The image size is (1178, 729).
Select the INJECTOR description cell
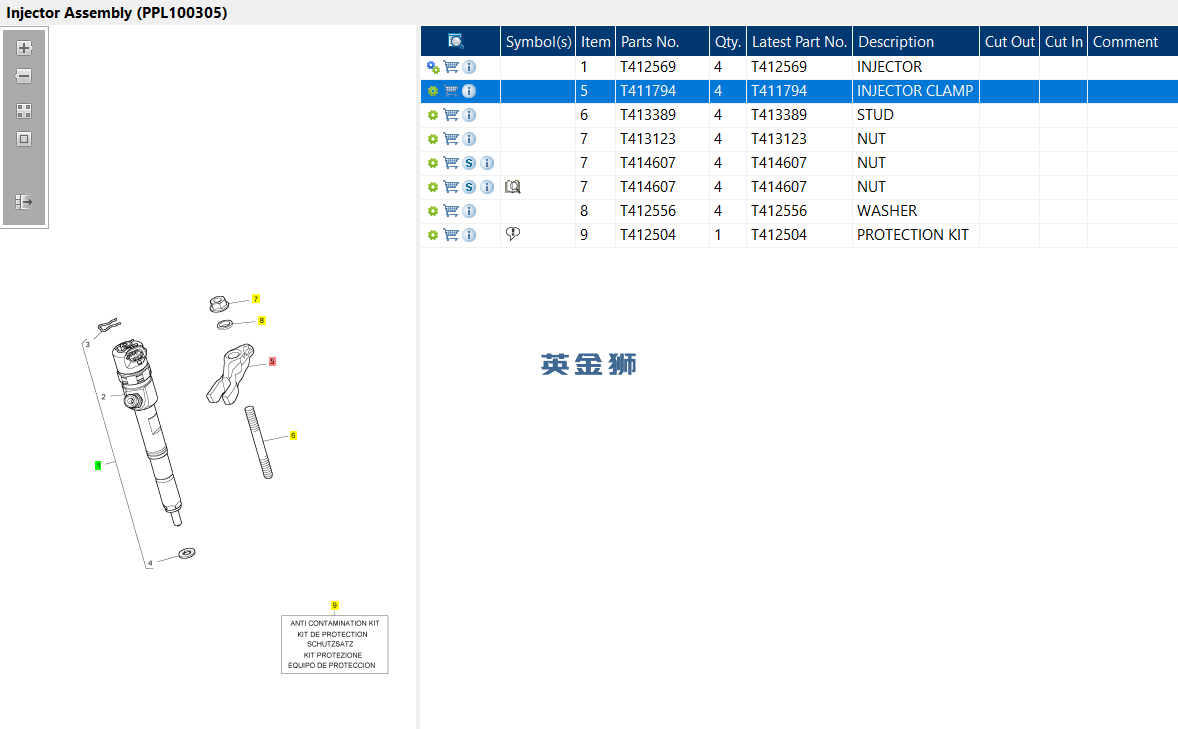point(916,67)
